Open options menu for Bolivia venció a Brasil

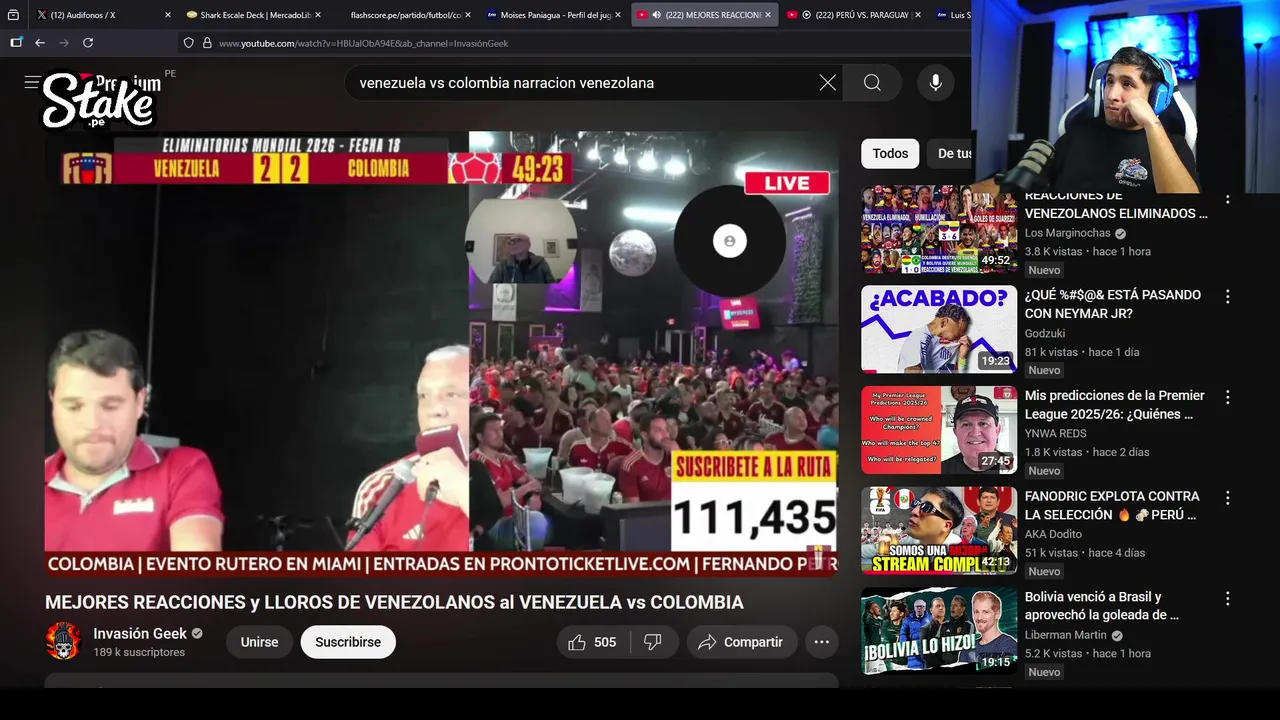pyautogui.click(x=1227, y=598)
